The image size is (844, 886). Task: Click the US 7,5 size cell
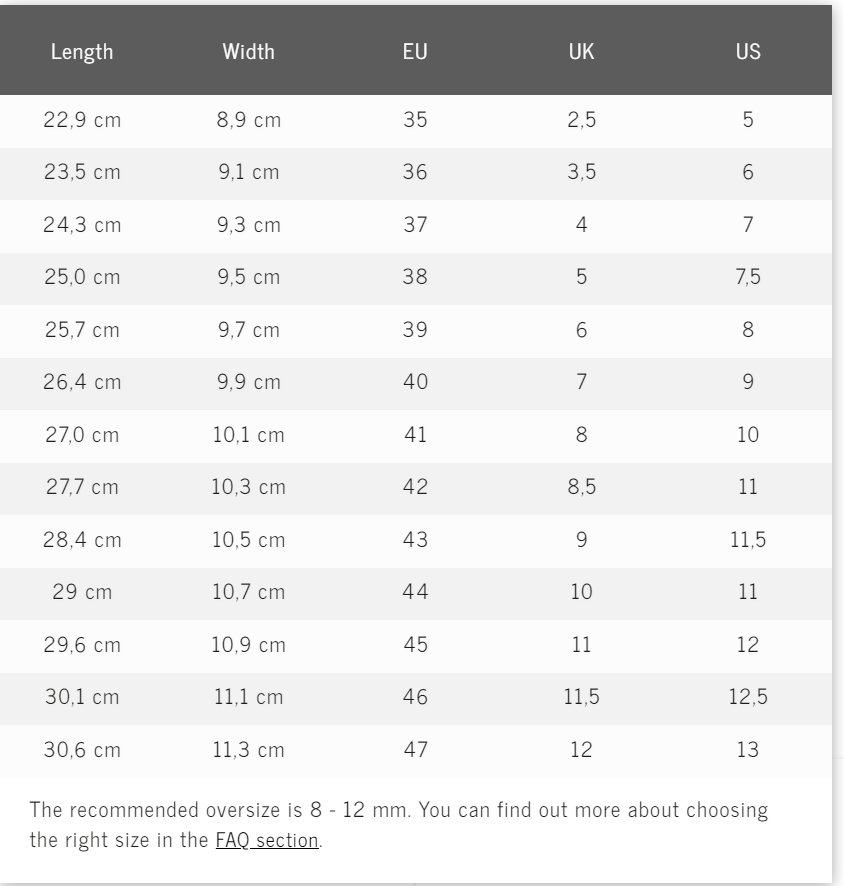(x=748, y=277)
